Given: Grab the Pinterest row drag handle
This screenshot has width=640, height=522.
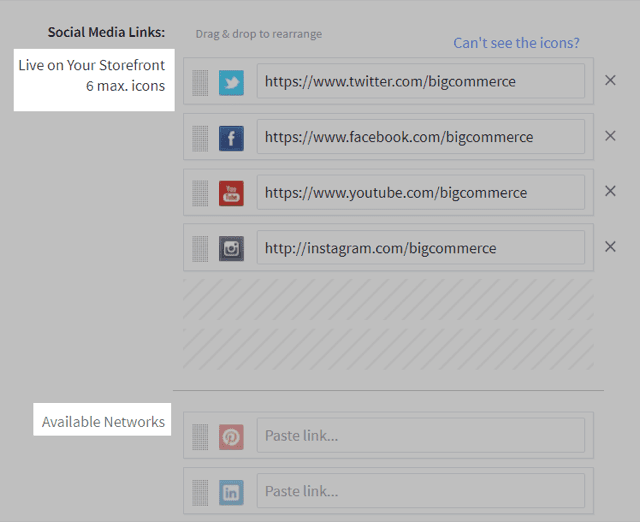Looking at the screenshot, I should pos(200,437).
